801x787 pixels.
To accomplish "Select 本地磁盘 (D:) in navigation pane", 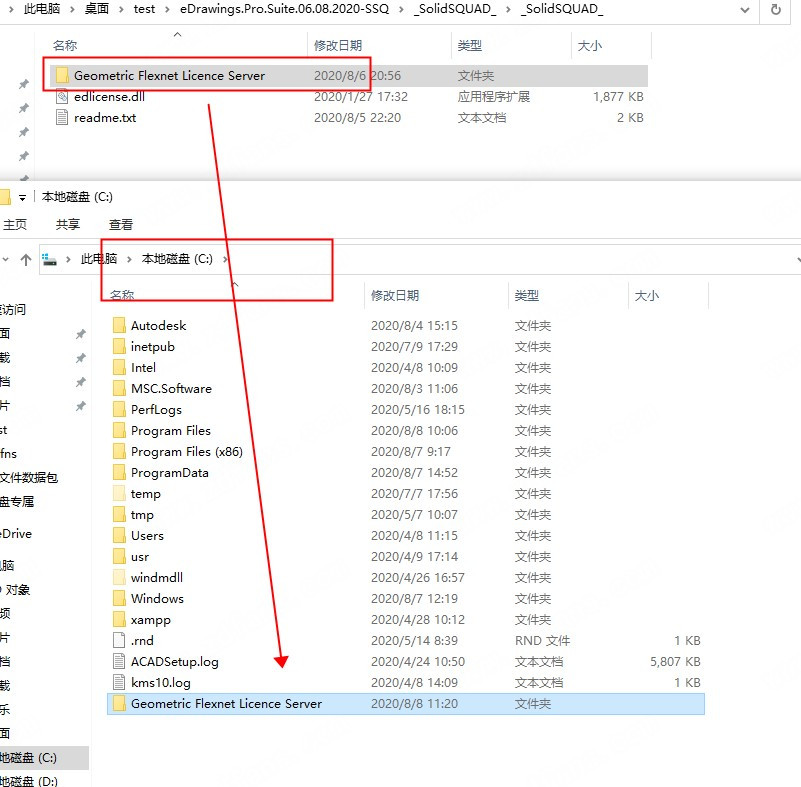I will coord(29,781).
